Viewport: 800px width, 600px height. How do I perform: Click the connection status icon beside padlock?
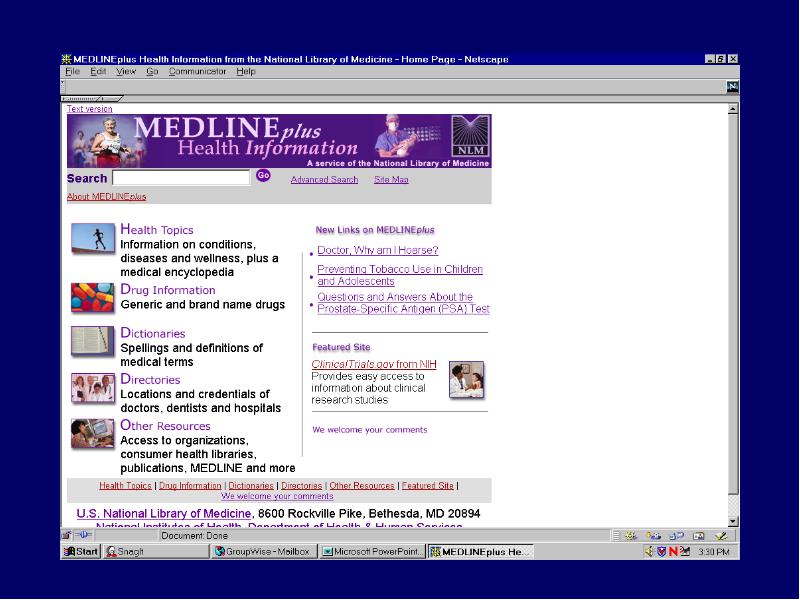(x=83, y=535)
